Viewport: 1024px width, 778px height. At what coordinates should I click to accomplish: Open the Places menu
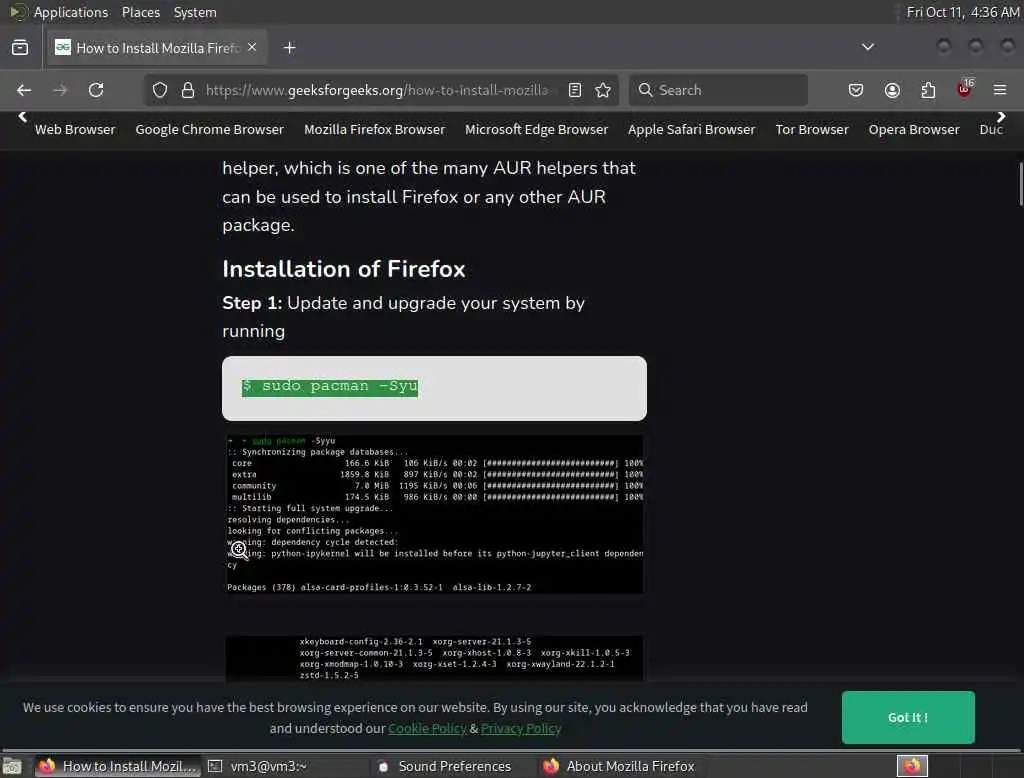[140, 12]
